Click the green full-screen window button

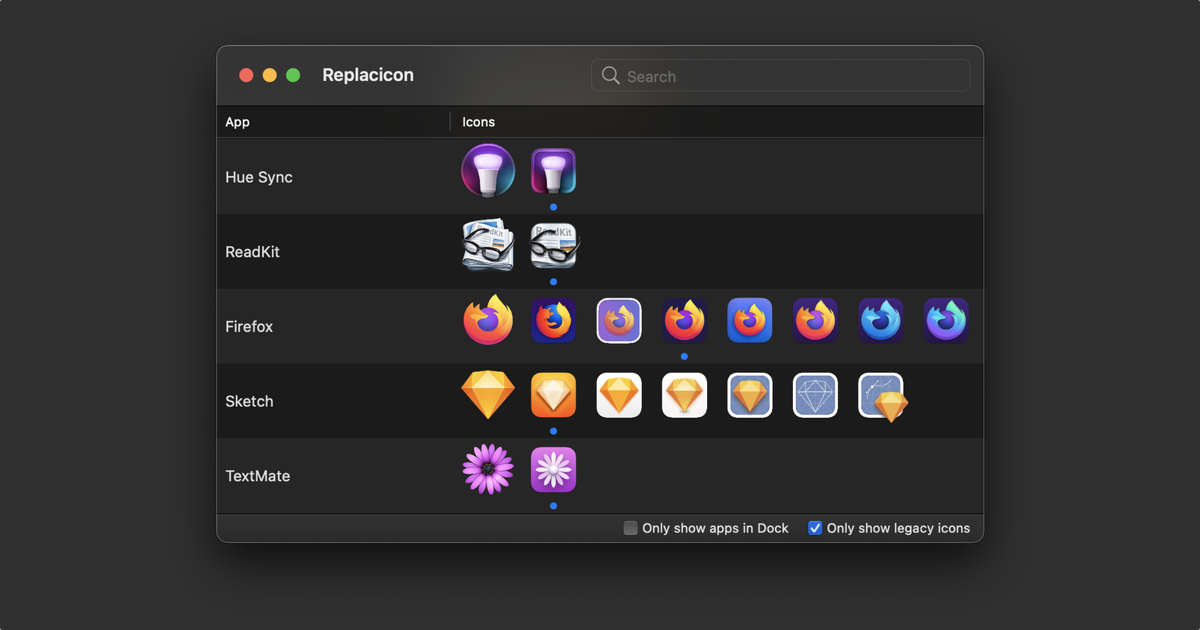coord(293,75)
